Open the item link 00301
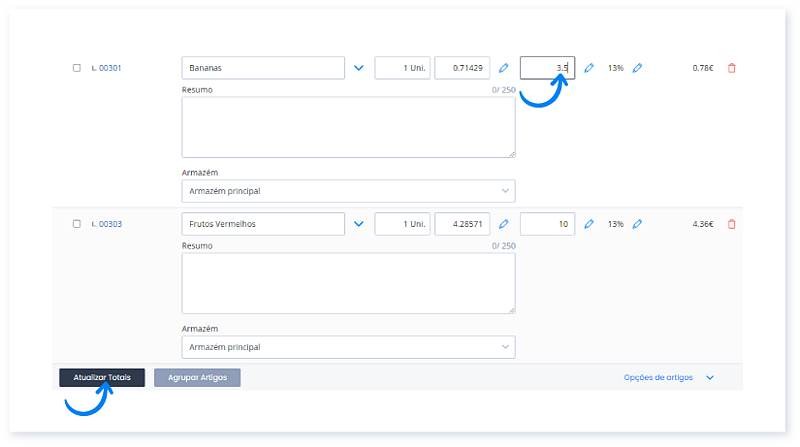The height and width of the screenshot is (447, 800). (110, 68)
